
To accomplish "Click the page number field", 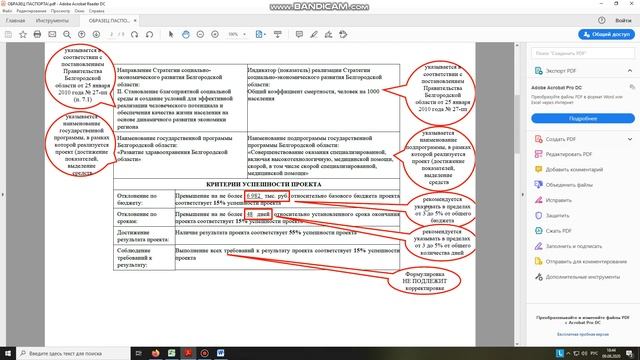I will coord(112,35).
